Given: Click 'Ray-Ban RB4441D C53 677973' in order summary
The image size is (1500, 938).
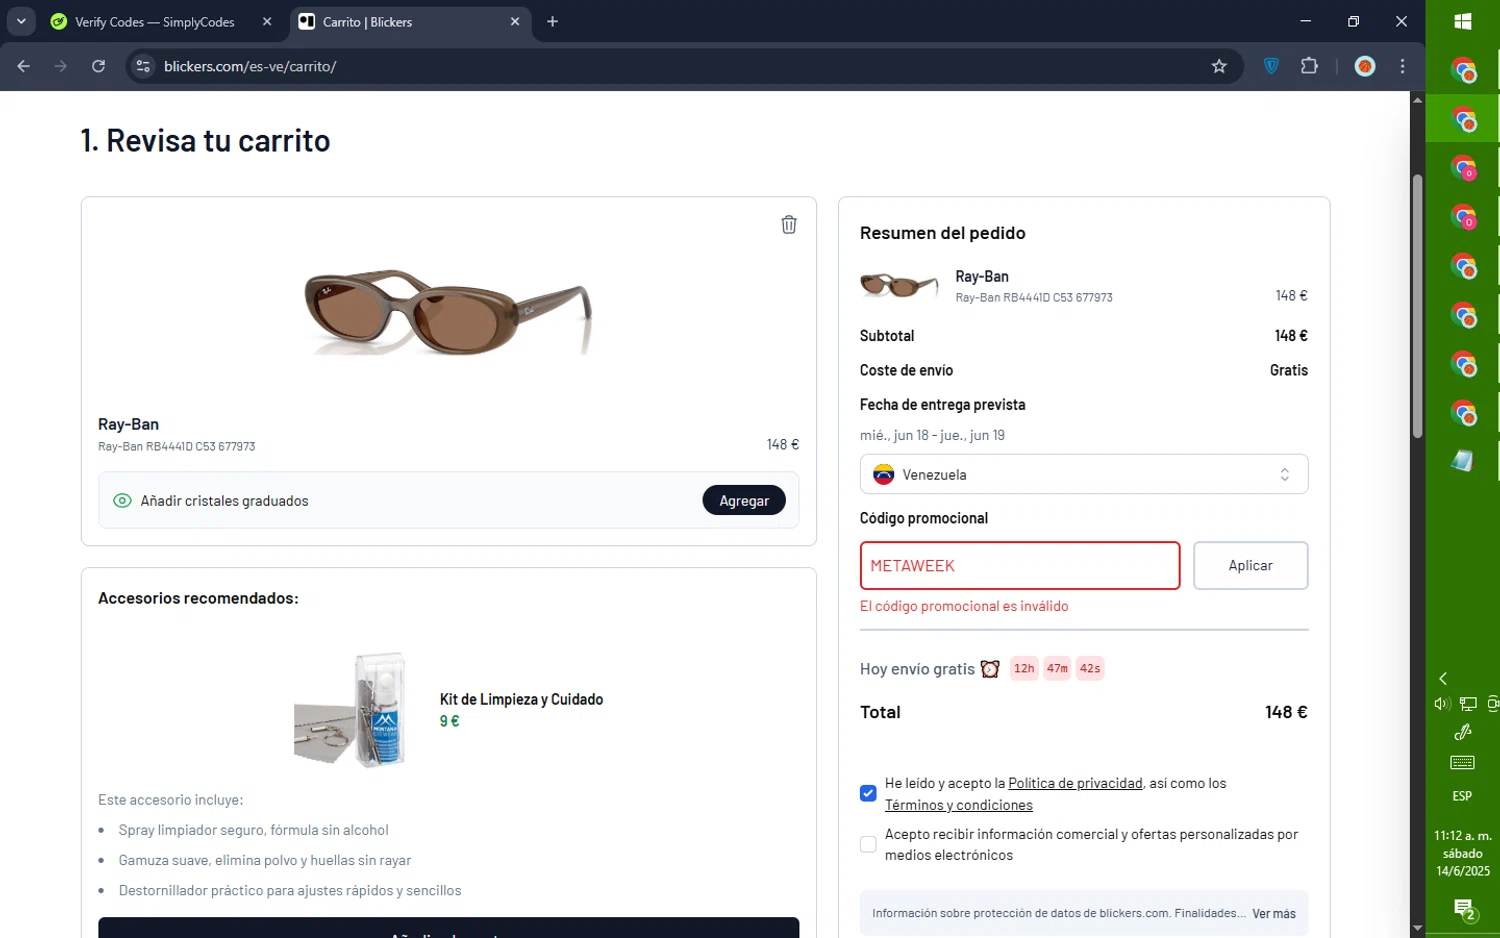Looking at the screenshot, I should (x=1033, y=298).
